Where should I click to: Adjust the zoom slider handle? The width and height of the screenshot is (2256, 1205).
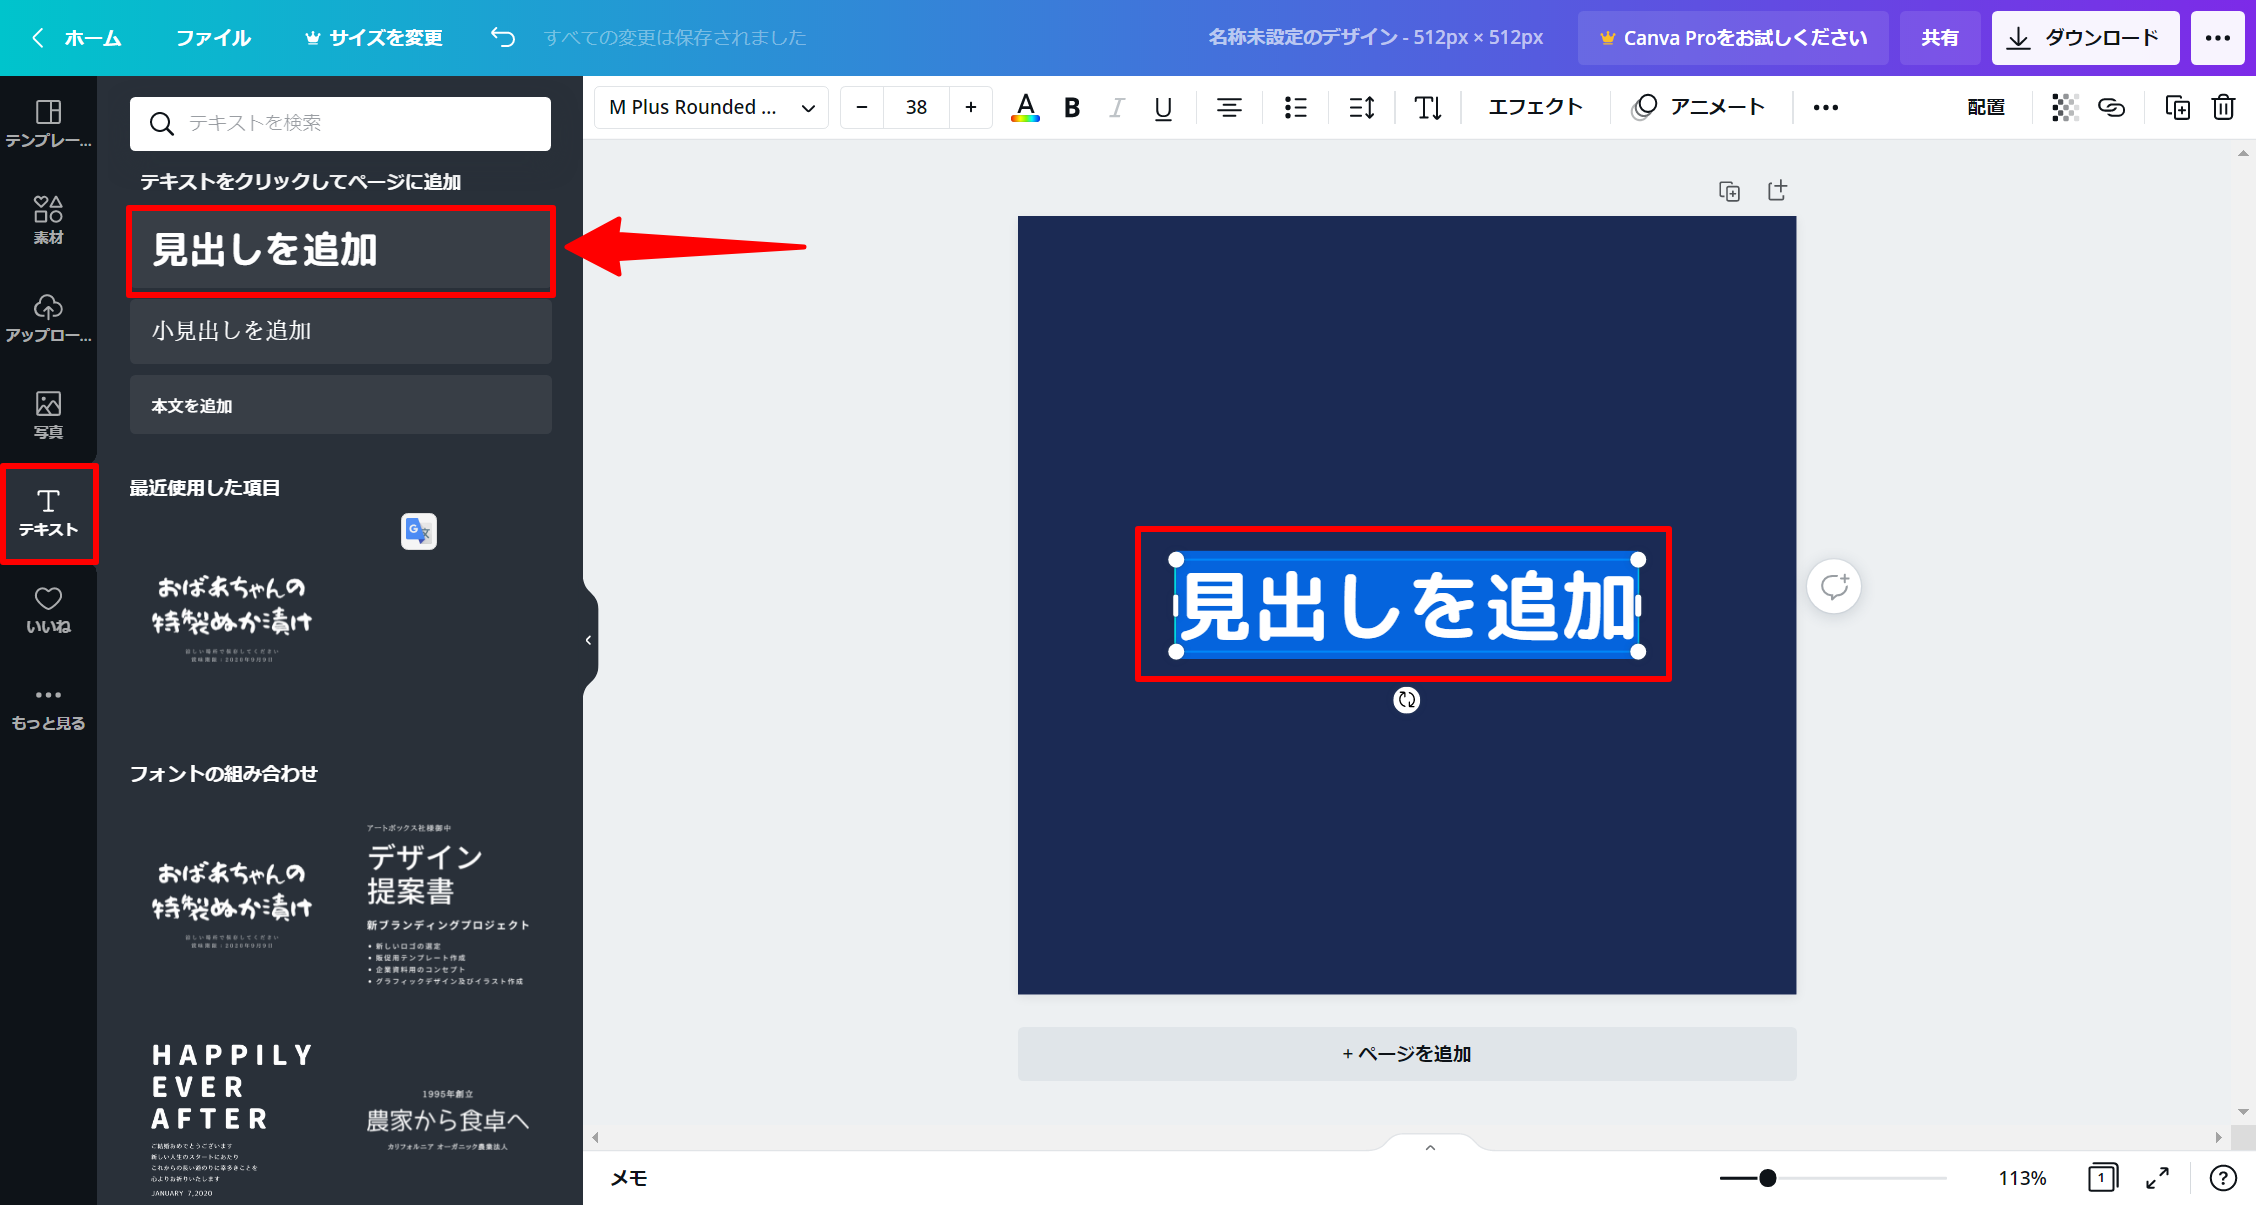tap(1768, 1178)
